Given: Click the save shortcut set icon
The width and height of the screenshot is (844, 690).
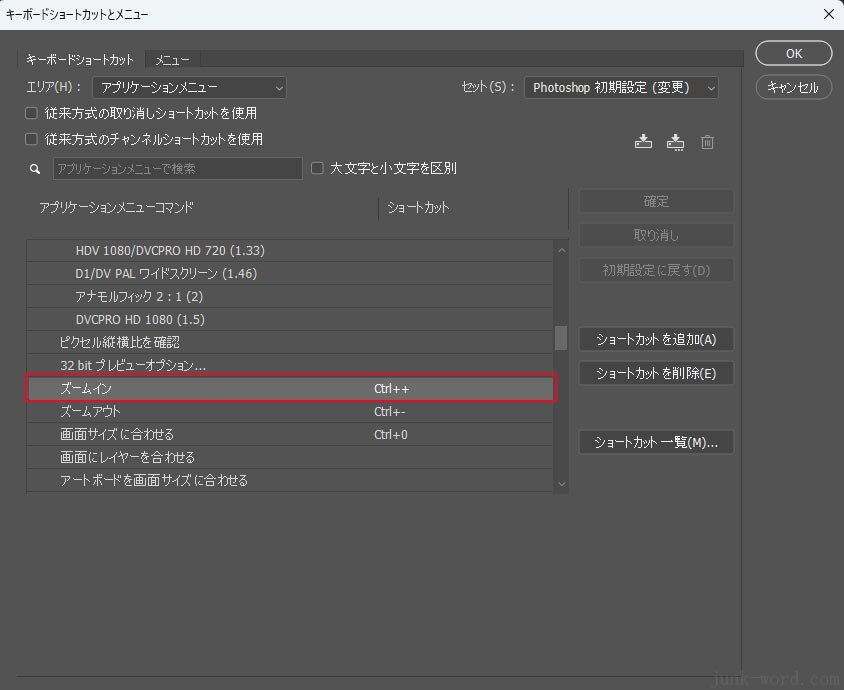Looking at the screenshot, I should (643, 142).
